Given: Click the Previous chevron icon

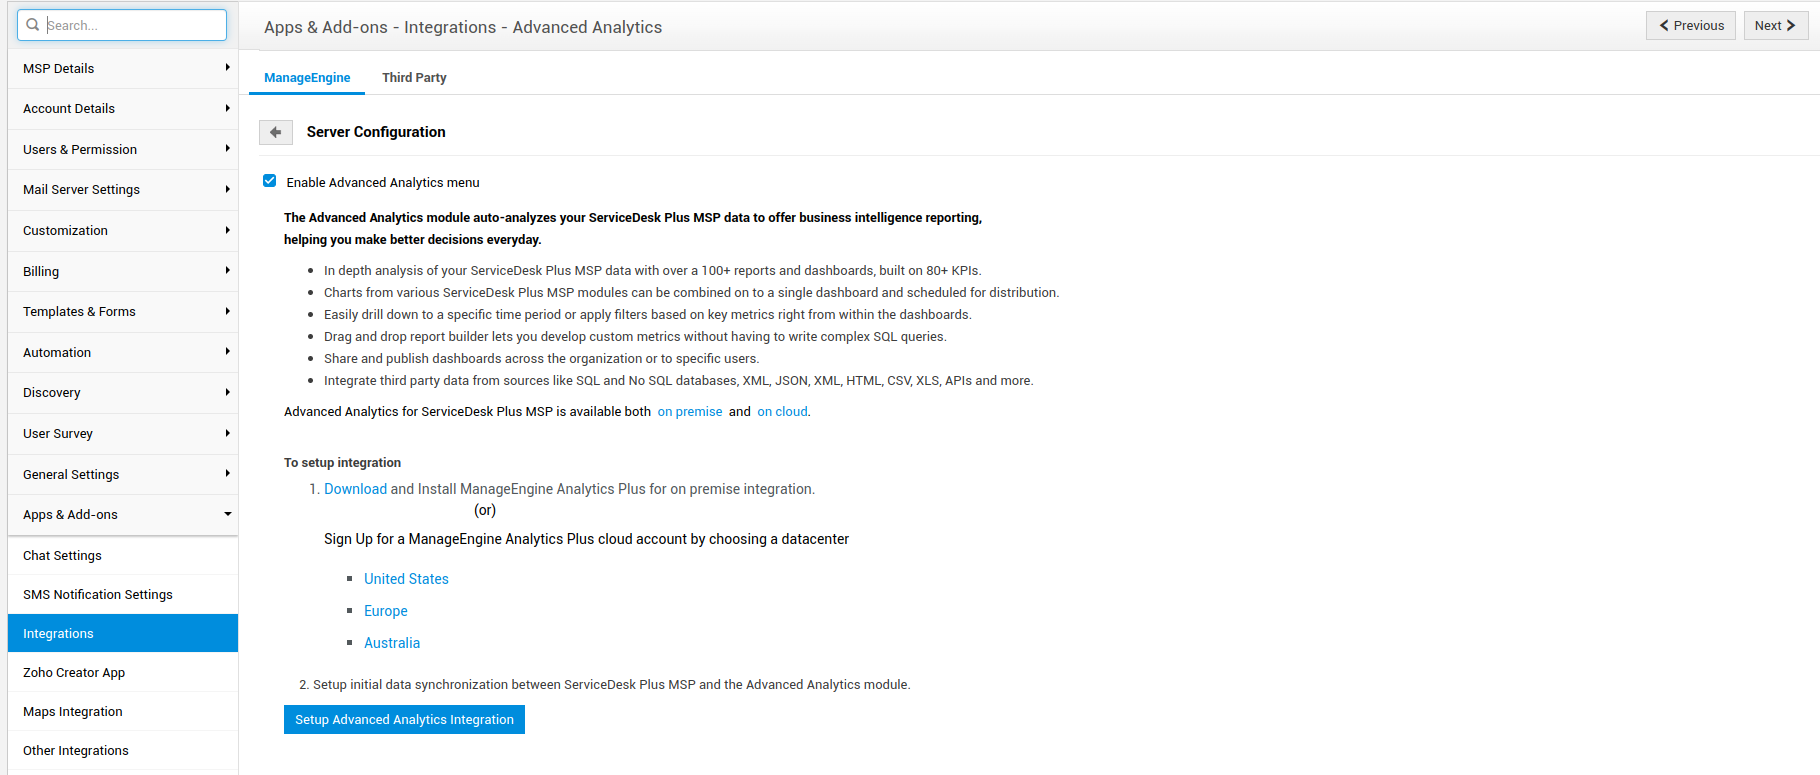Looking at the screenshot, I should click(1664, 26).
